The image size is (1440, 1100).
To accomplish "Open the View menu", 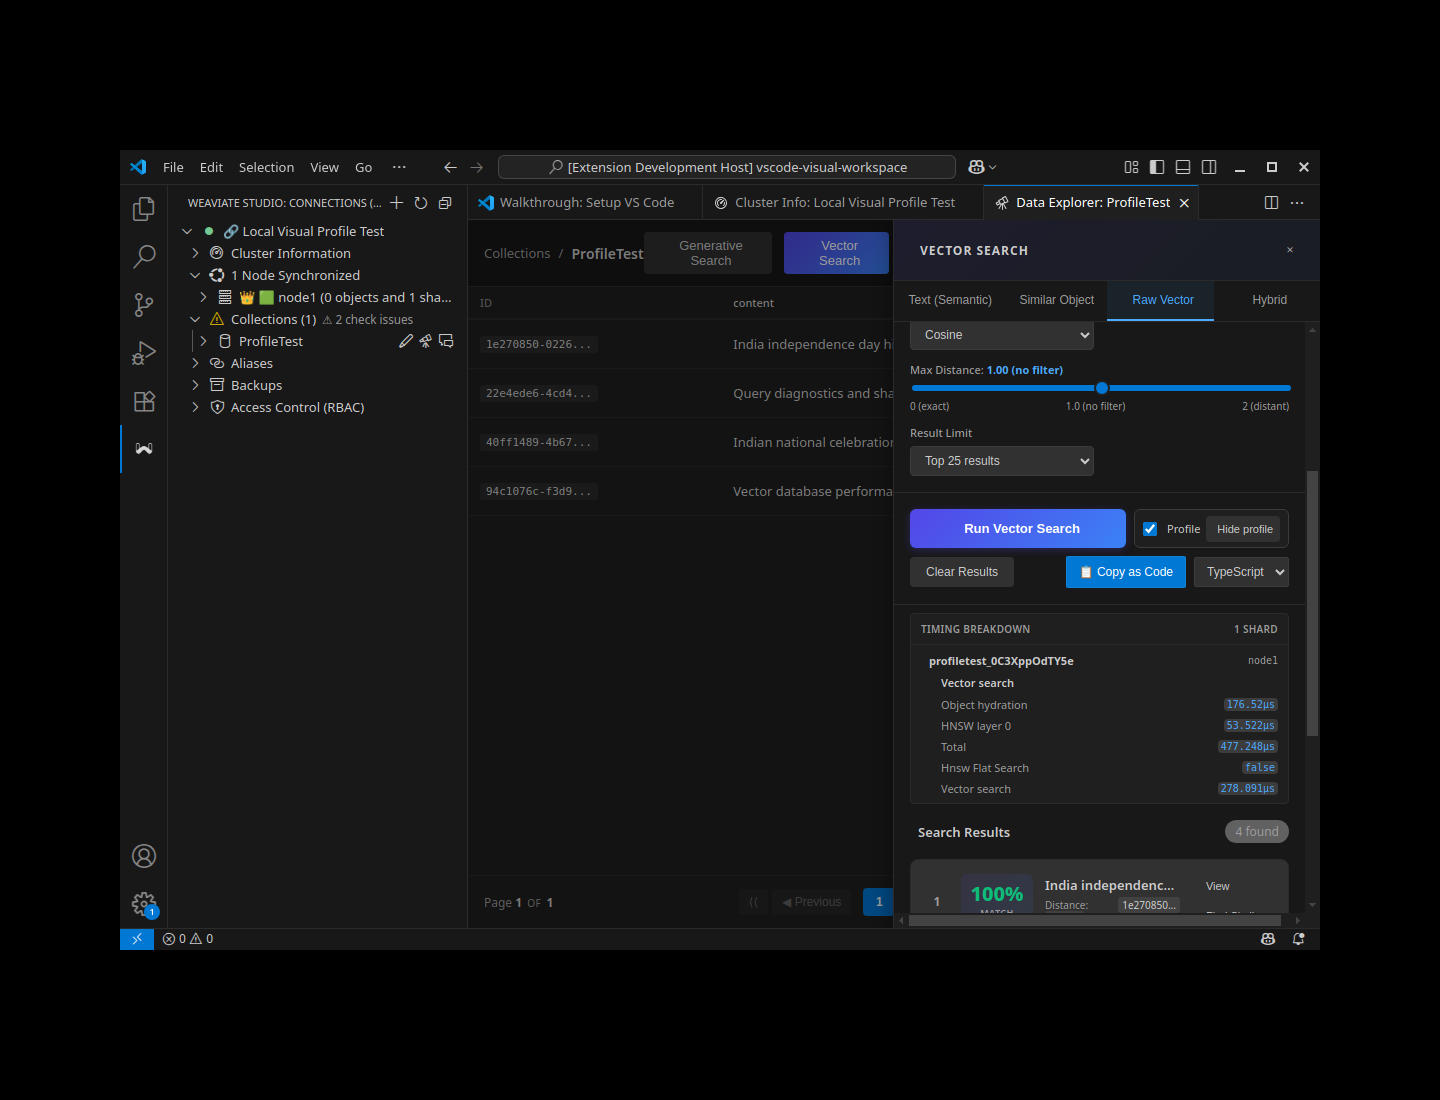I will 324,167.
